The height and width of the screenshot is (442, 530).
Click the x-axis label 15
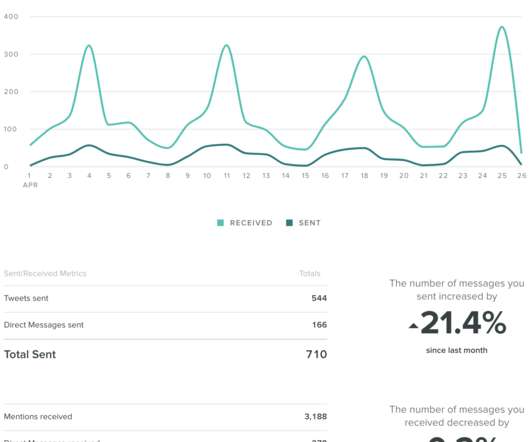(x=305, y=175)
